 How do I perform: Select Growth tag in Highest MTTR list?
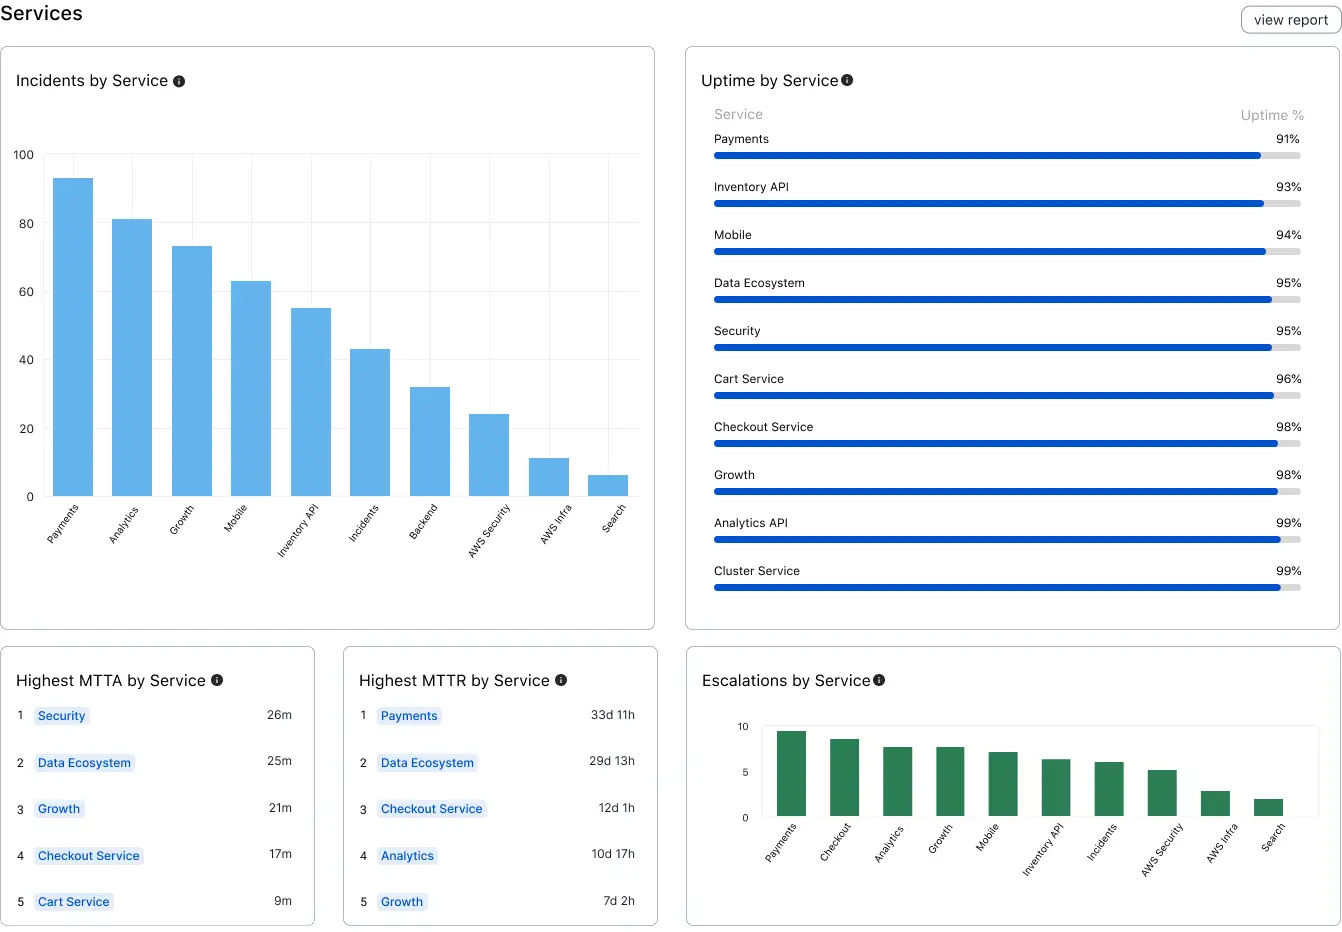click(x=402, y=902)
